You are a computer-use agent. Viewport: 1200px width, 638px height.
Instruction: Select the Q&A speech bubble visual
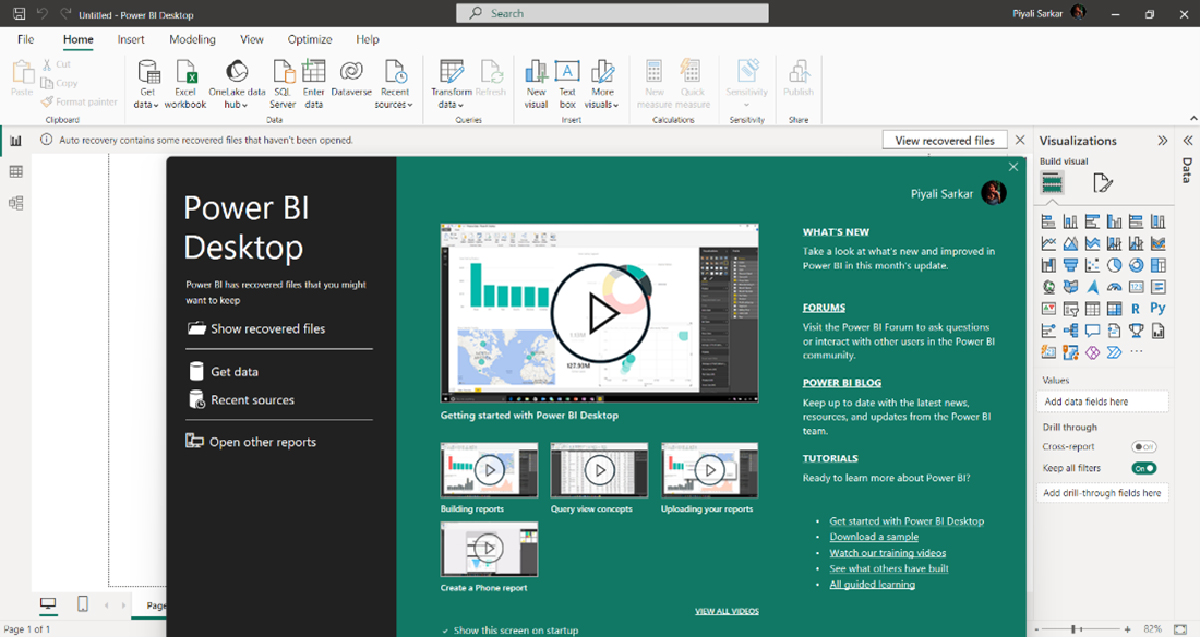(1092, 331)
